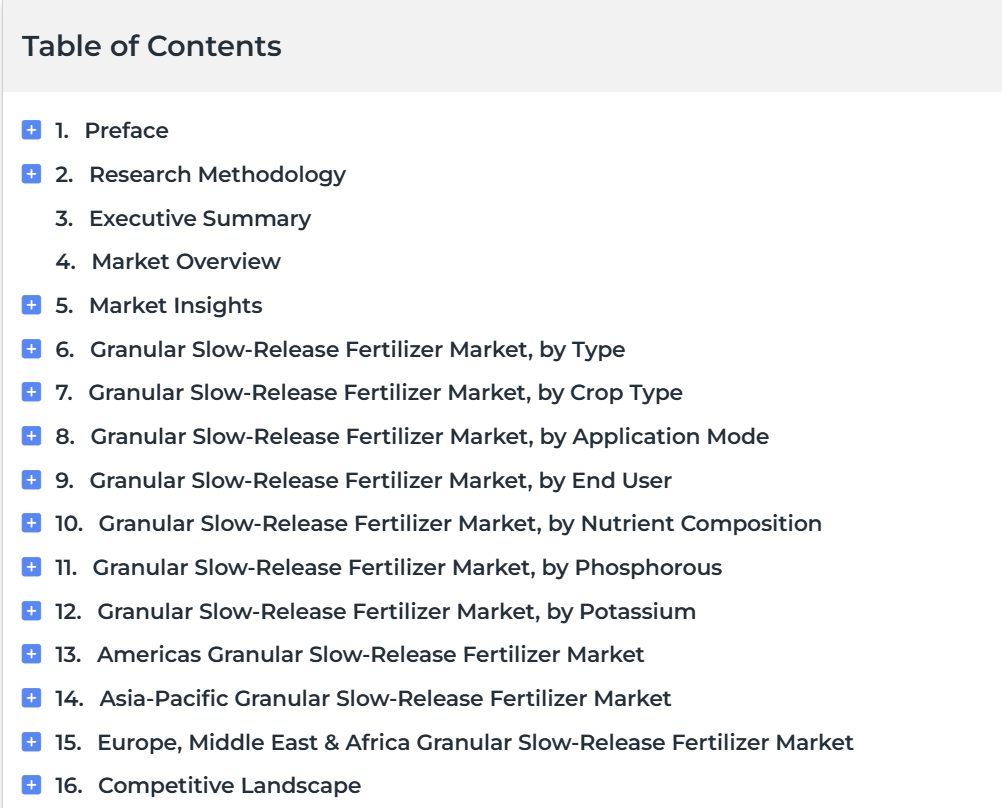1002x808 pixels.
Task: Click plus icon beside by Nutrient Composition
Action: pyautogui.click(x=31, y=523)
